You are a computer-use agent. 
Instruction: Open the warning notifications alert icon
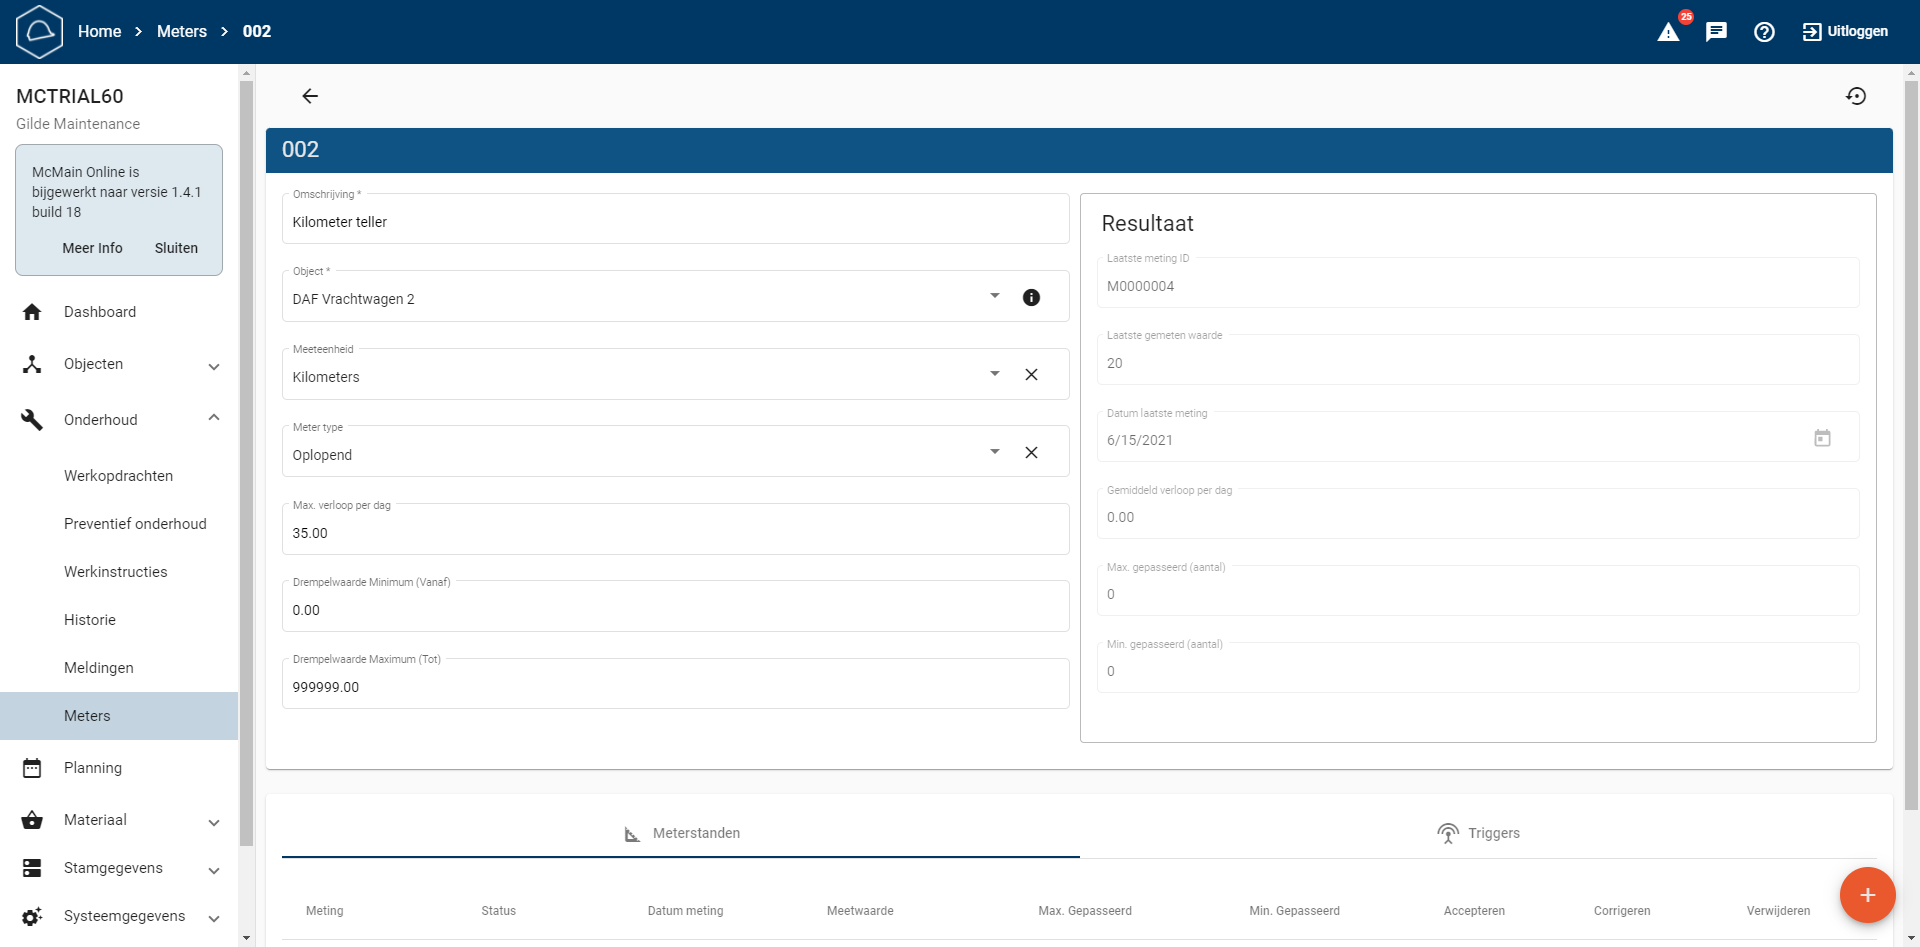click(x=1668, y=32)
